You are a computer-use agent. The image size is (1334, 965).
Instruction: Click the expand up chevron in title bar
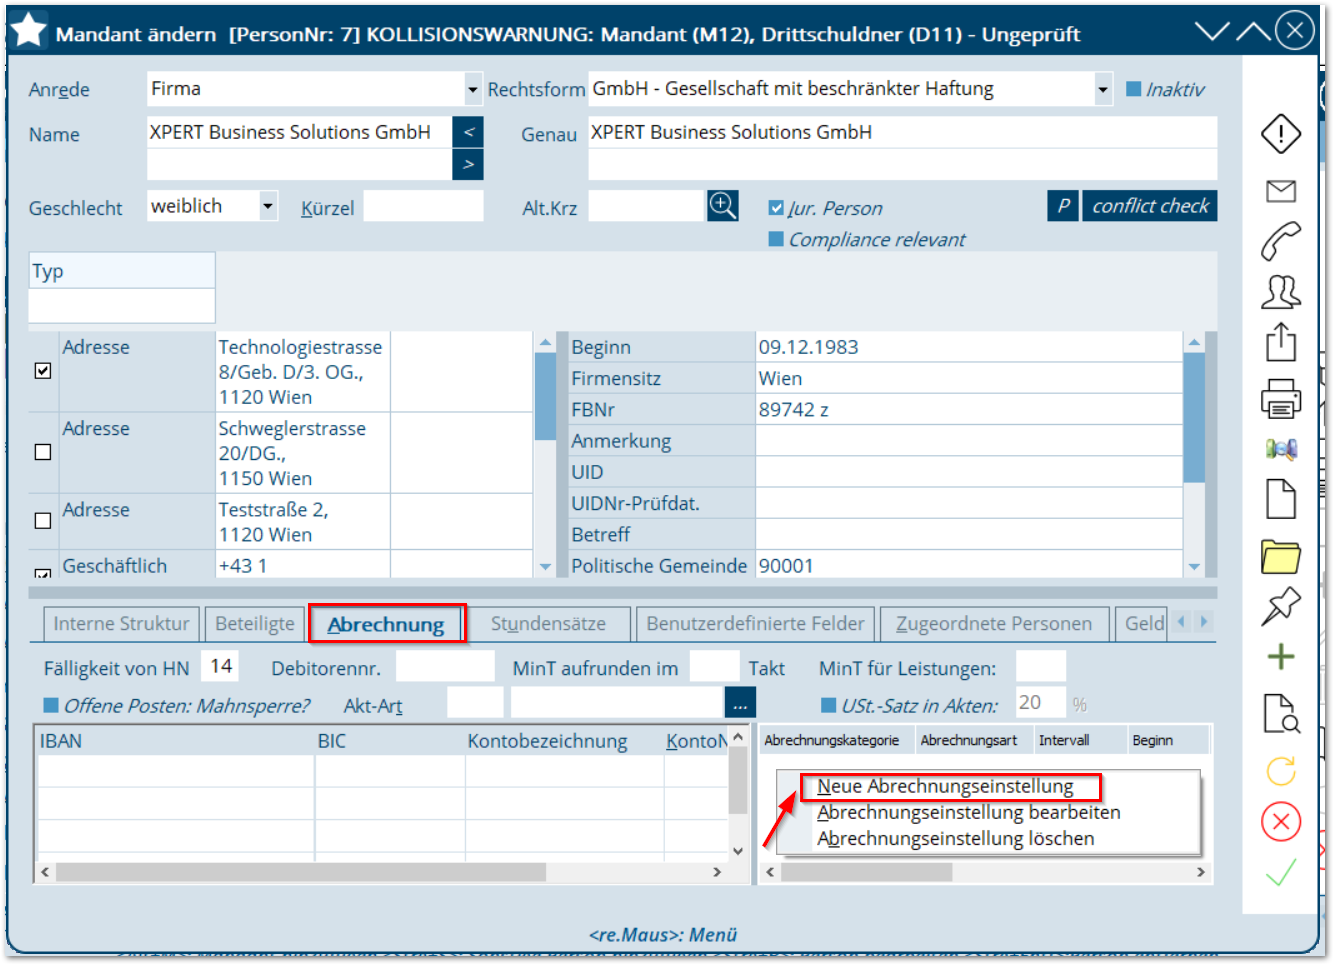pyautogui.click(x=1253, y=31)
